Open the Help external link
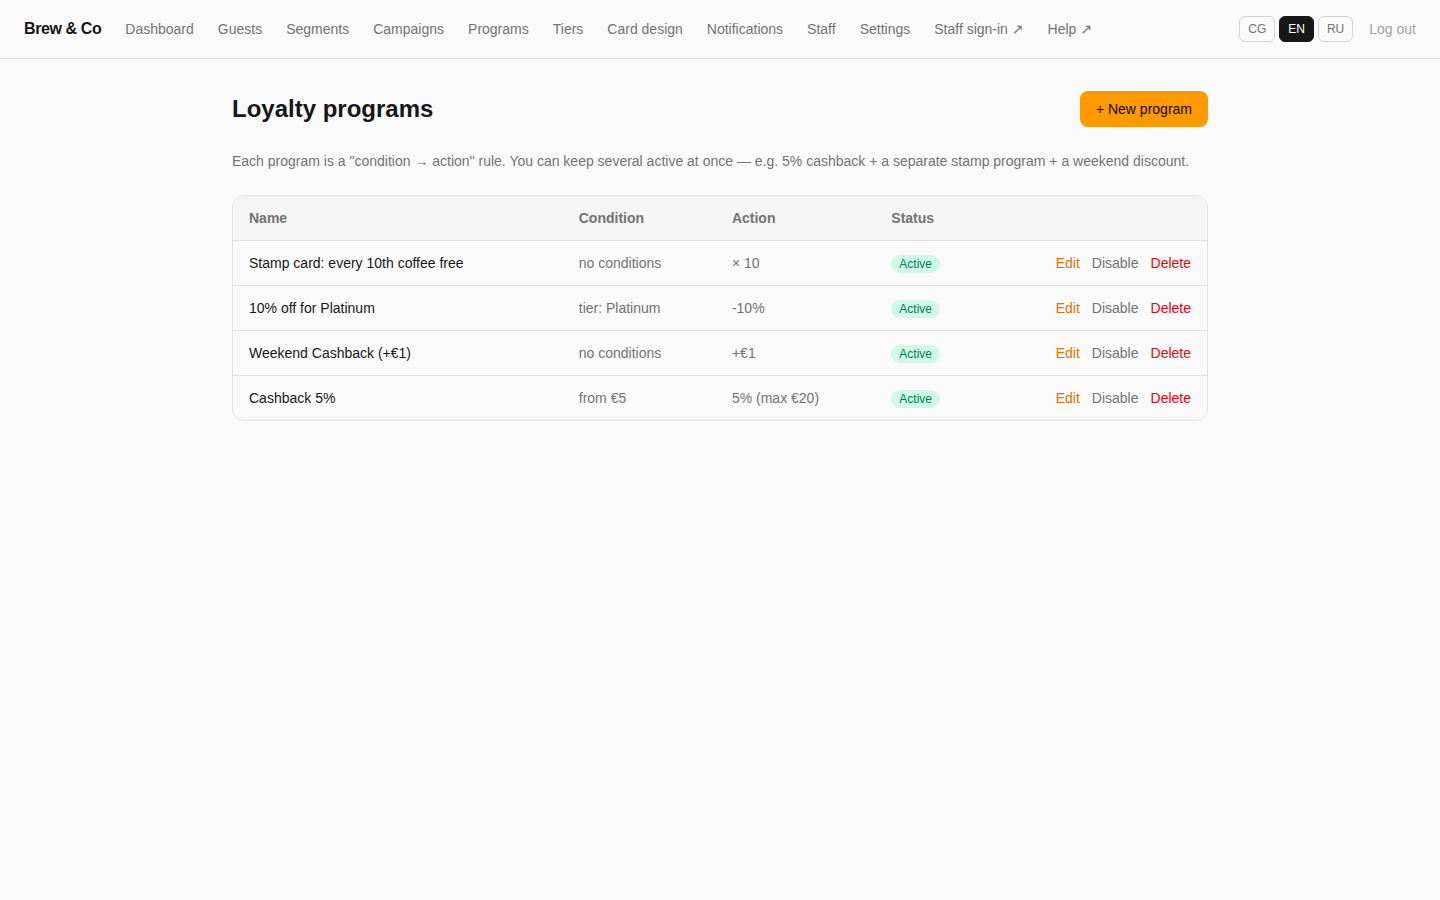Viewport: 1440px width, 900px height. click(x=1069, y=29)
